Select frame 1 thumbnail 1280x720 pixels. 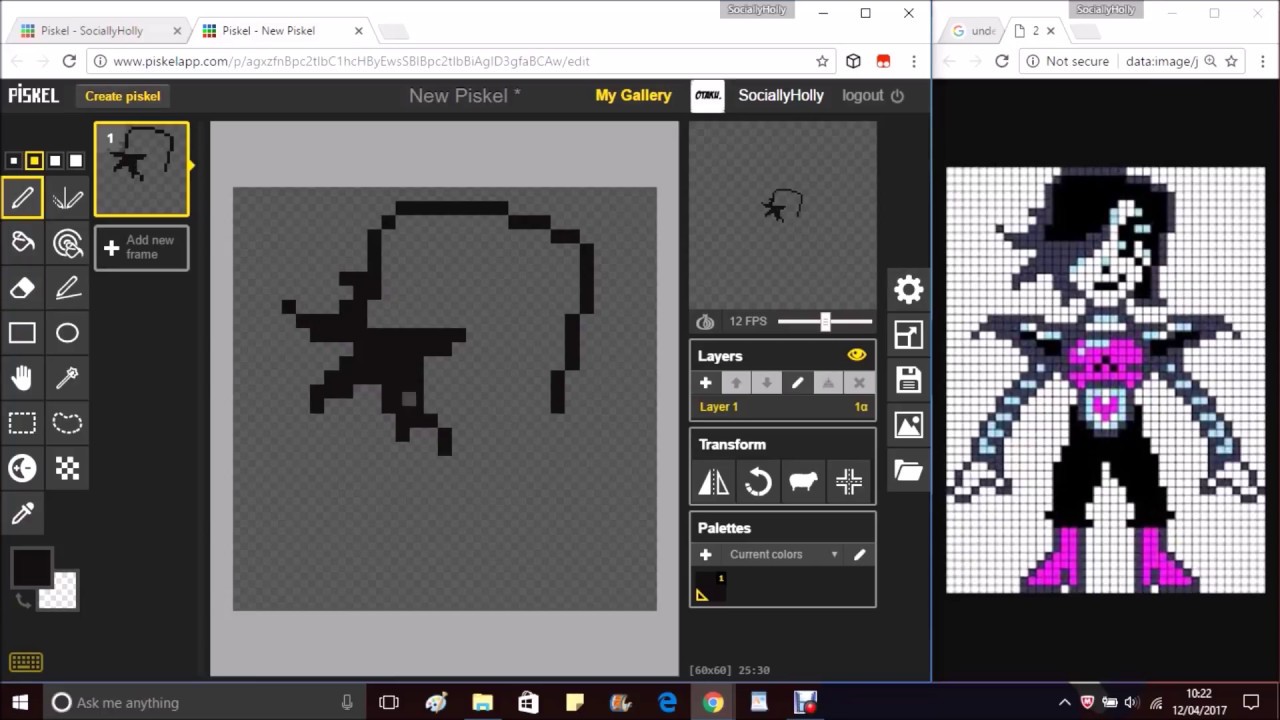142,169
